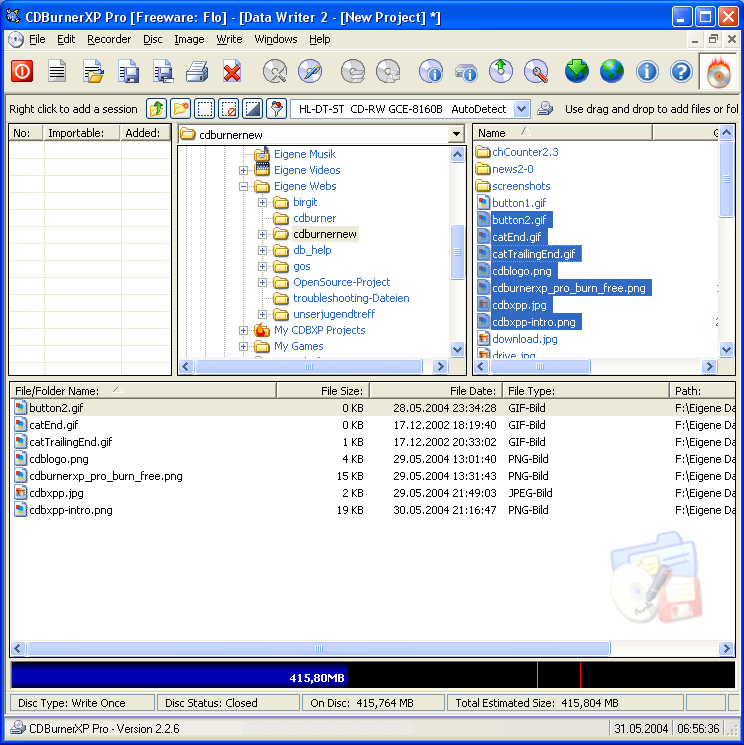Open the Image menu
The image size is (744, 745).
coord(189,39)
